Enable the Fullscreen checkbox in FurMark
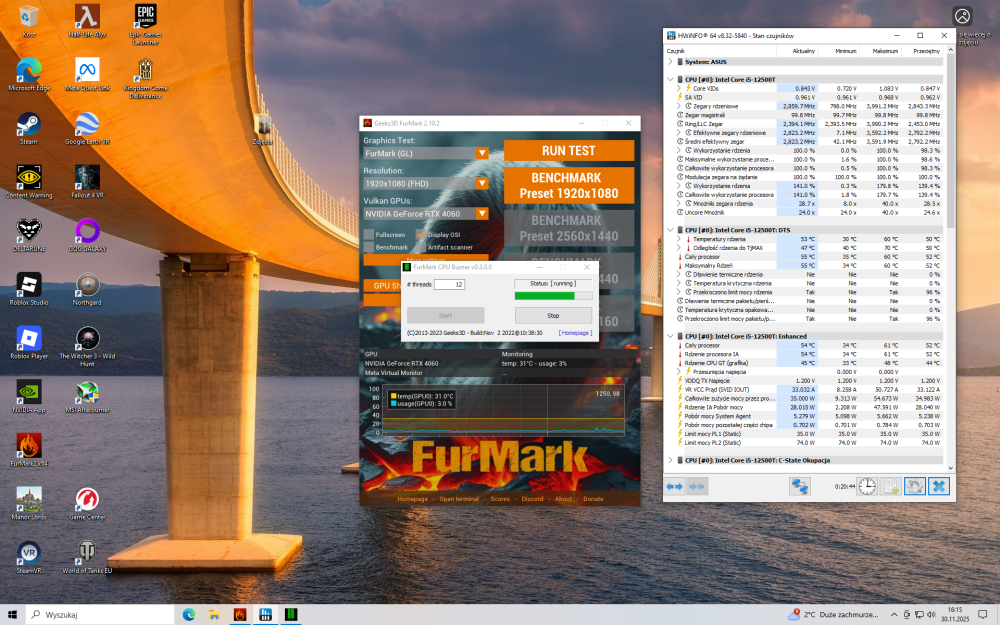 [x=369, y=234]
